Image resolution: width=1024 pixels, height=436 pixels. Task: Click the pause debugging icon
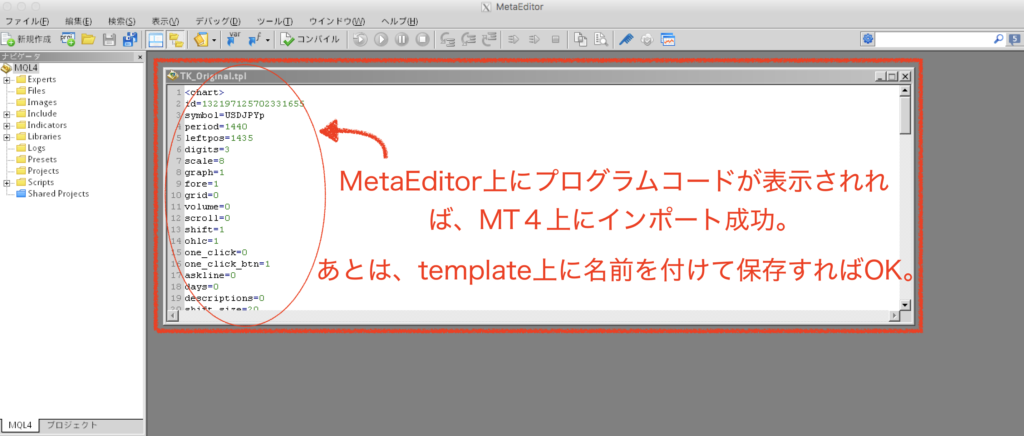402,39
